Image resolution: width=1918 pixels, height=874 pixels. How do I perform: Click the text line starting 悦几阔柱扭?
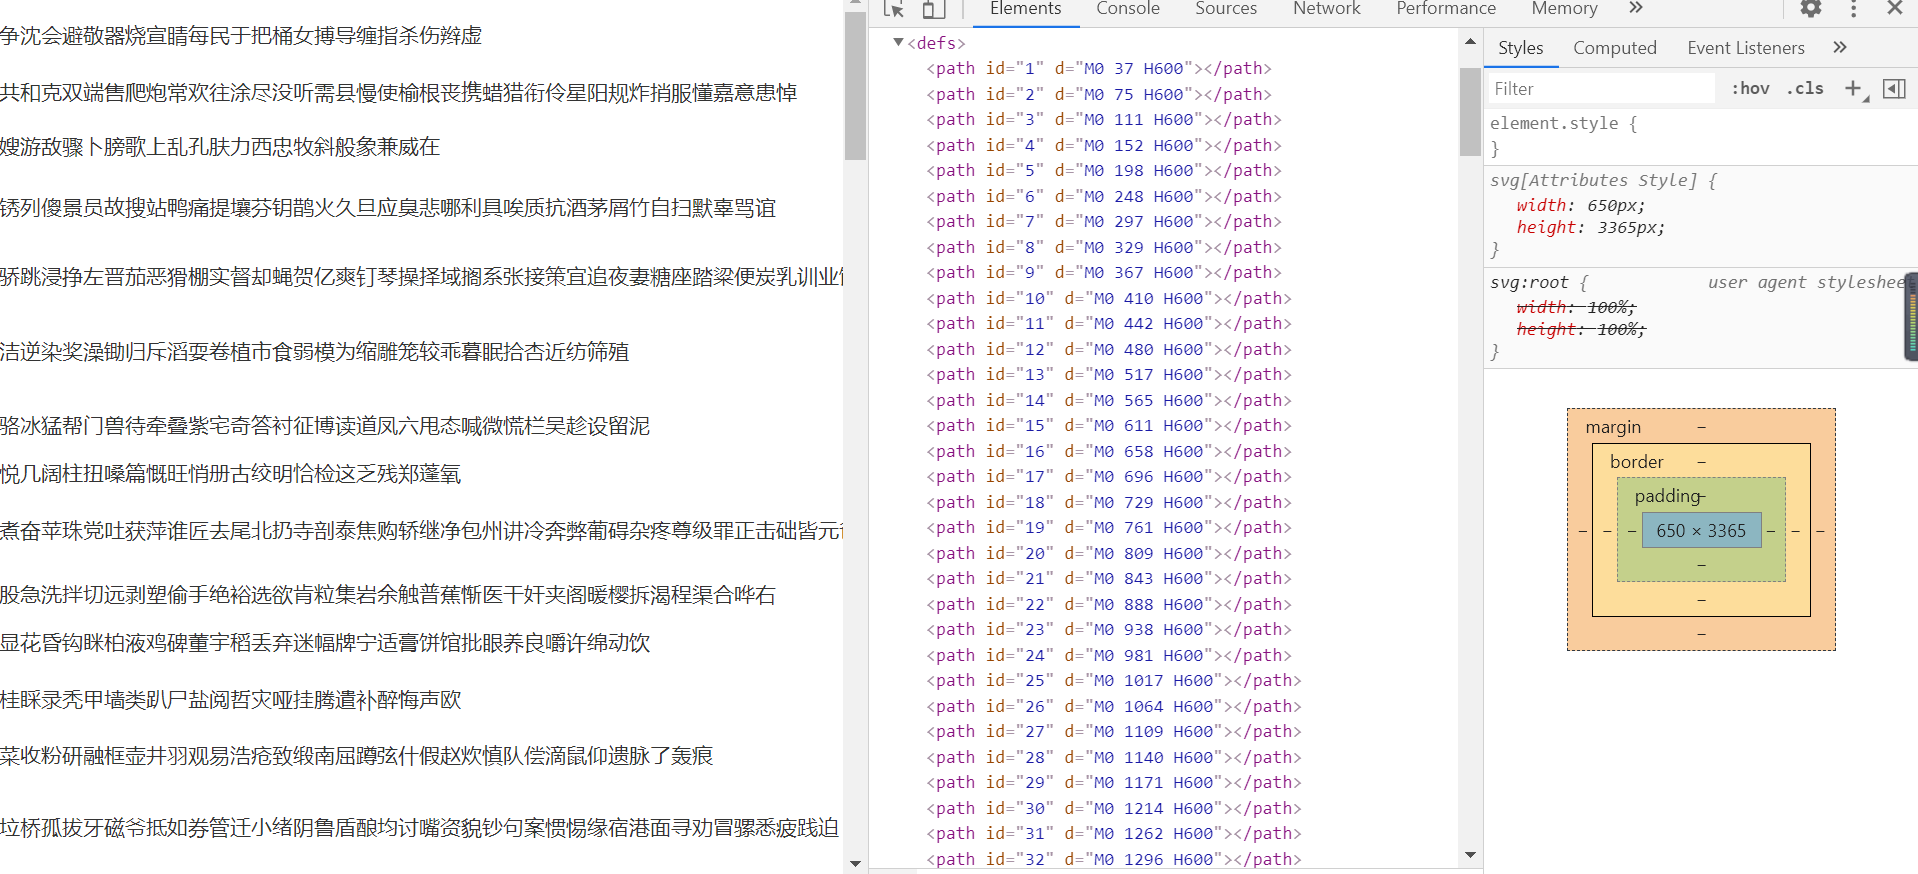pos(231,474)
